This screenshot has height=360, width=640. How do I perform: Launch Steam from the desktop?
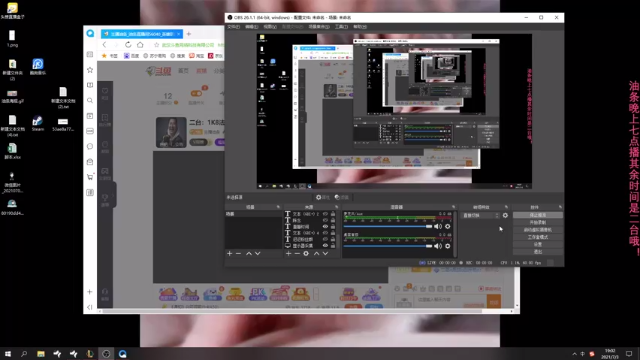pos(38,123)
